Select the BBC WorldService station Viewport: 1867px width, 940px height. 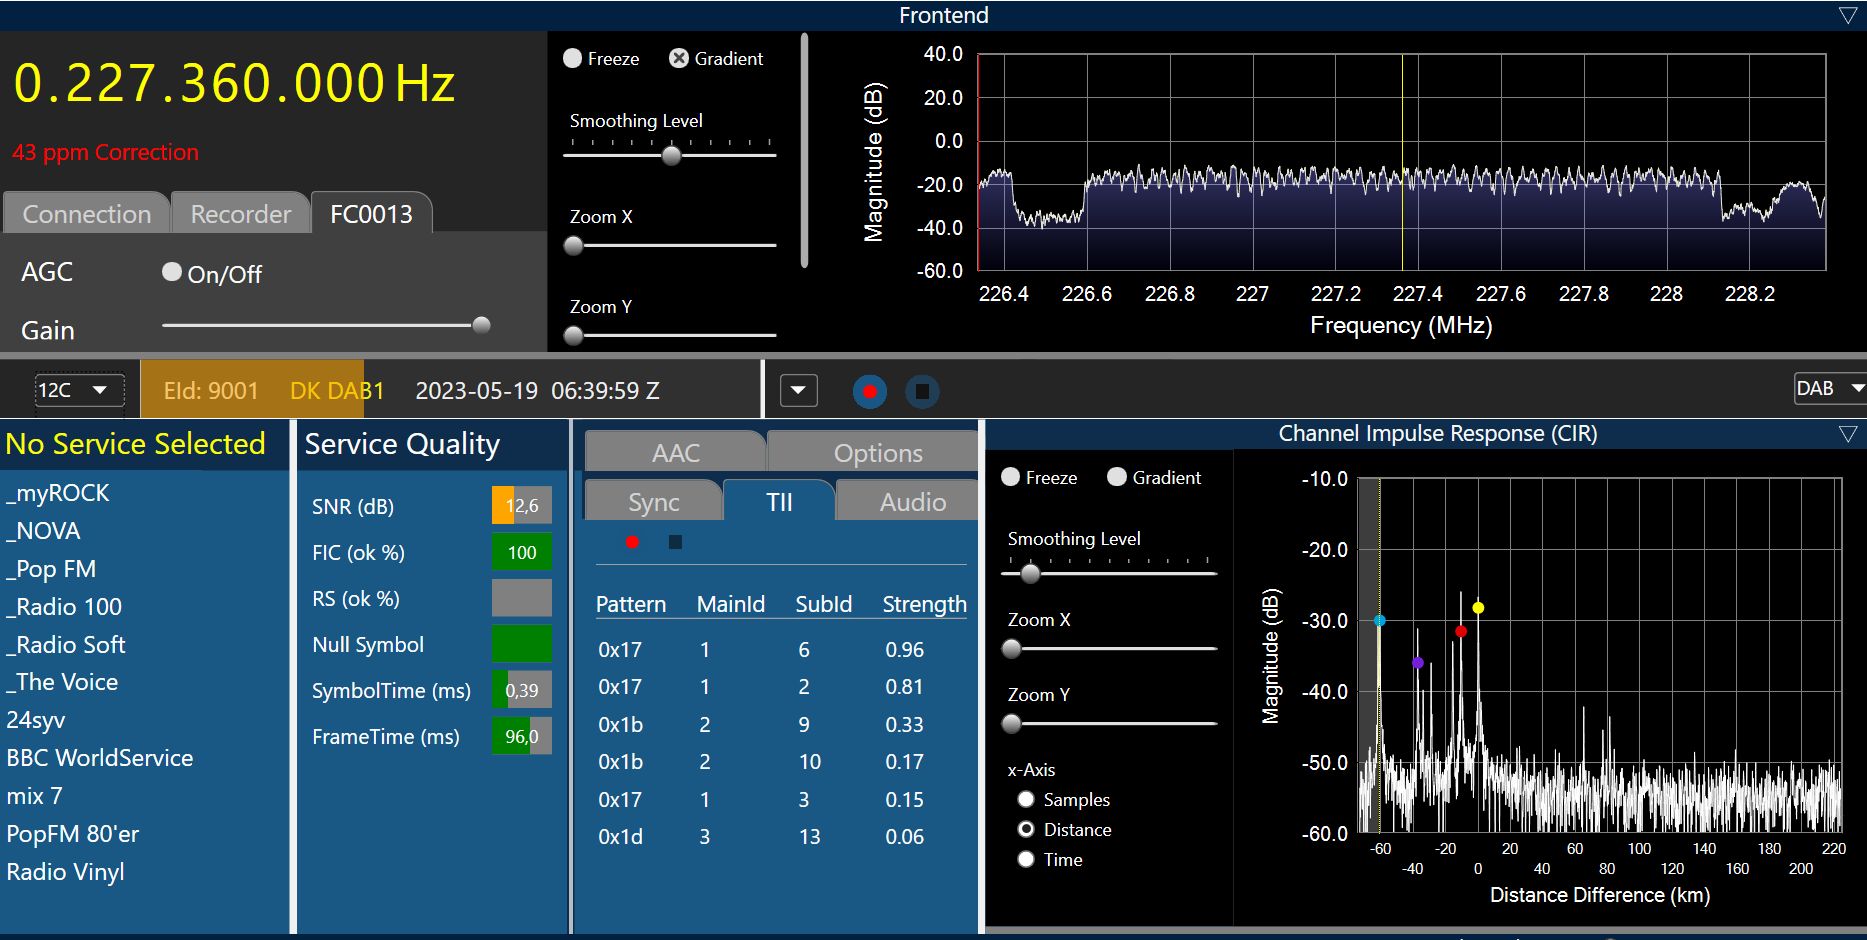coord(100,758)
